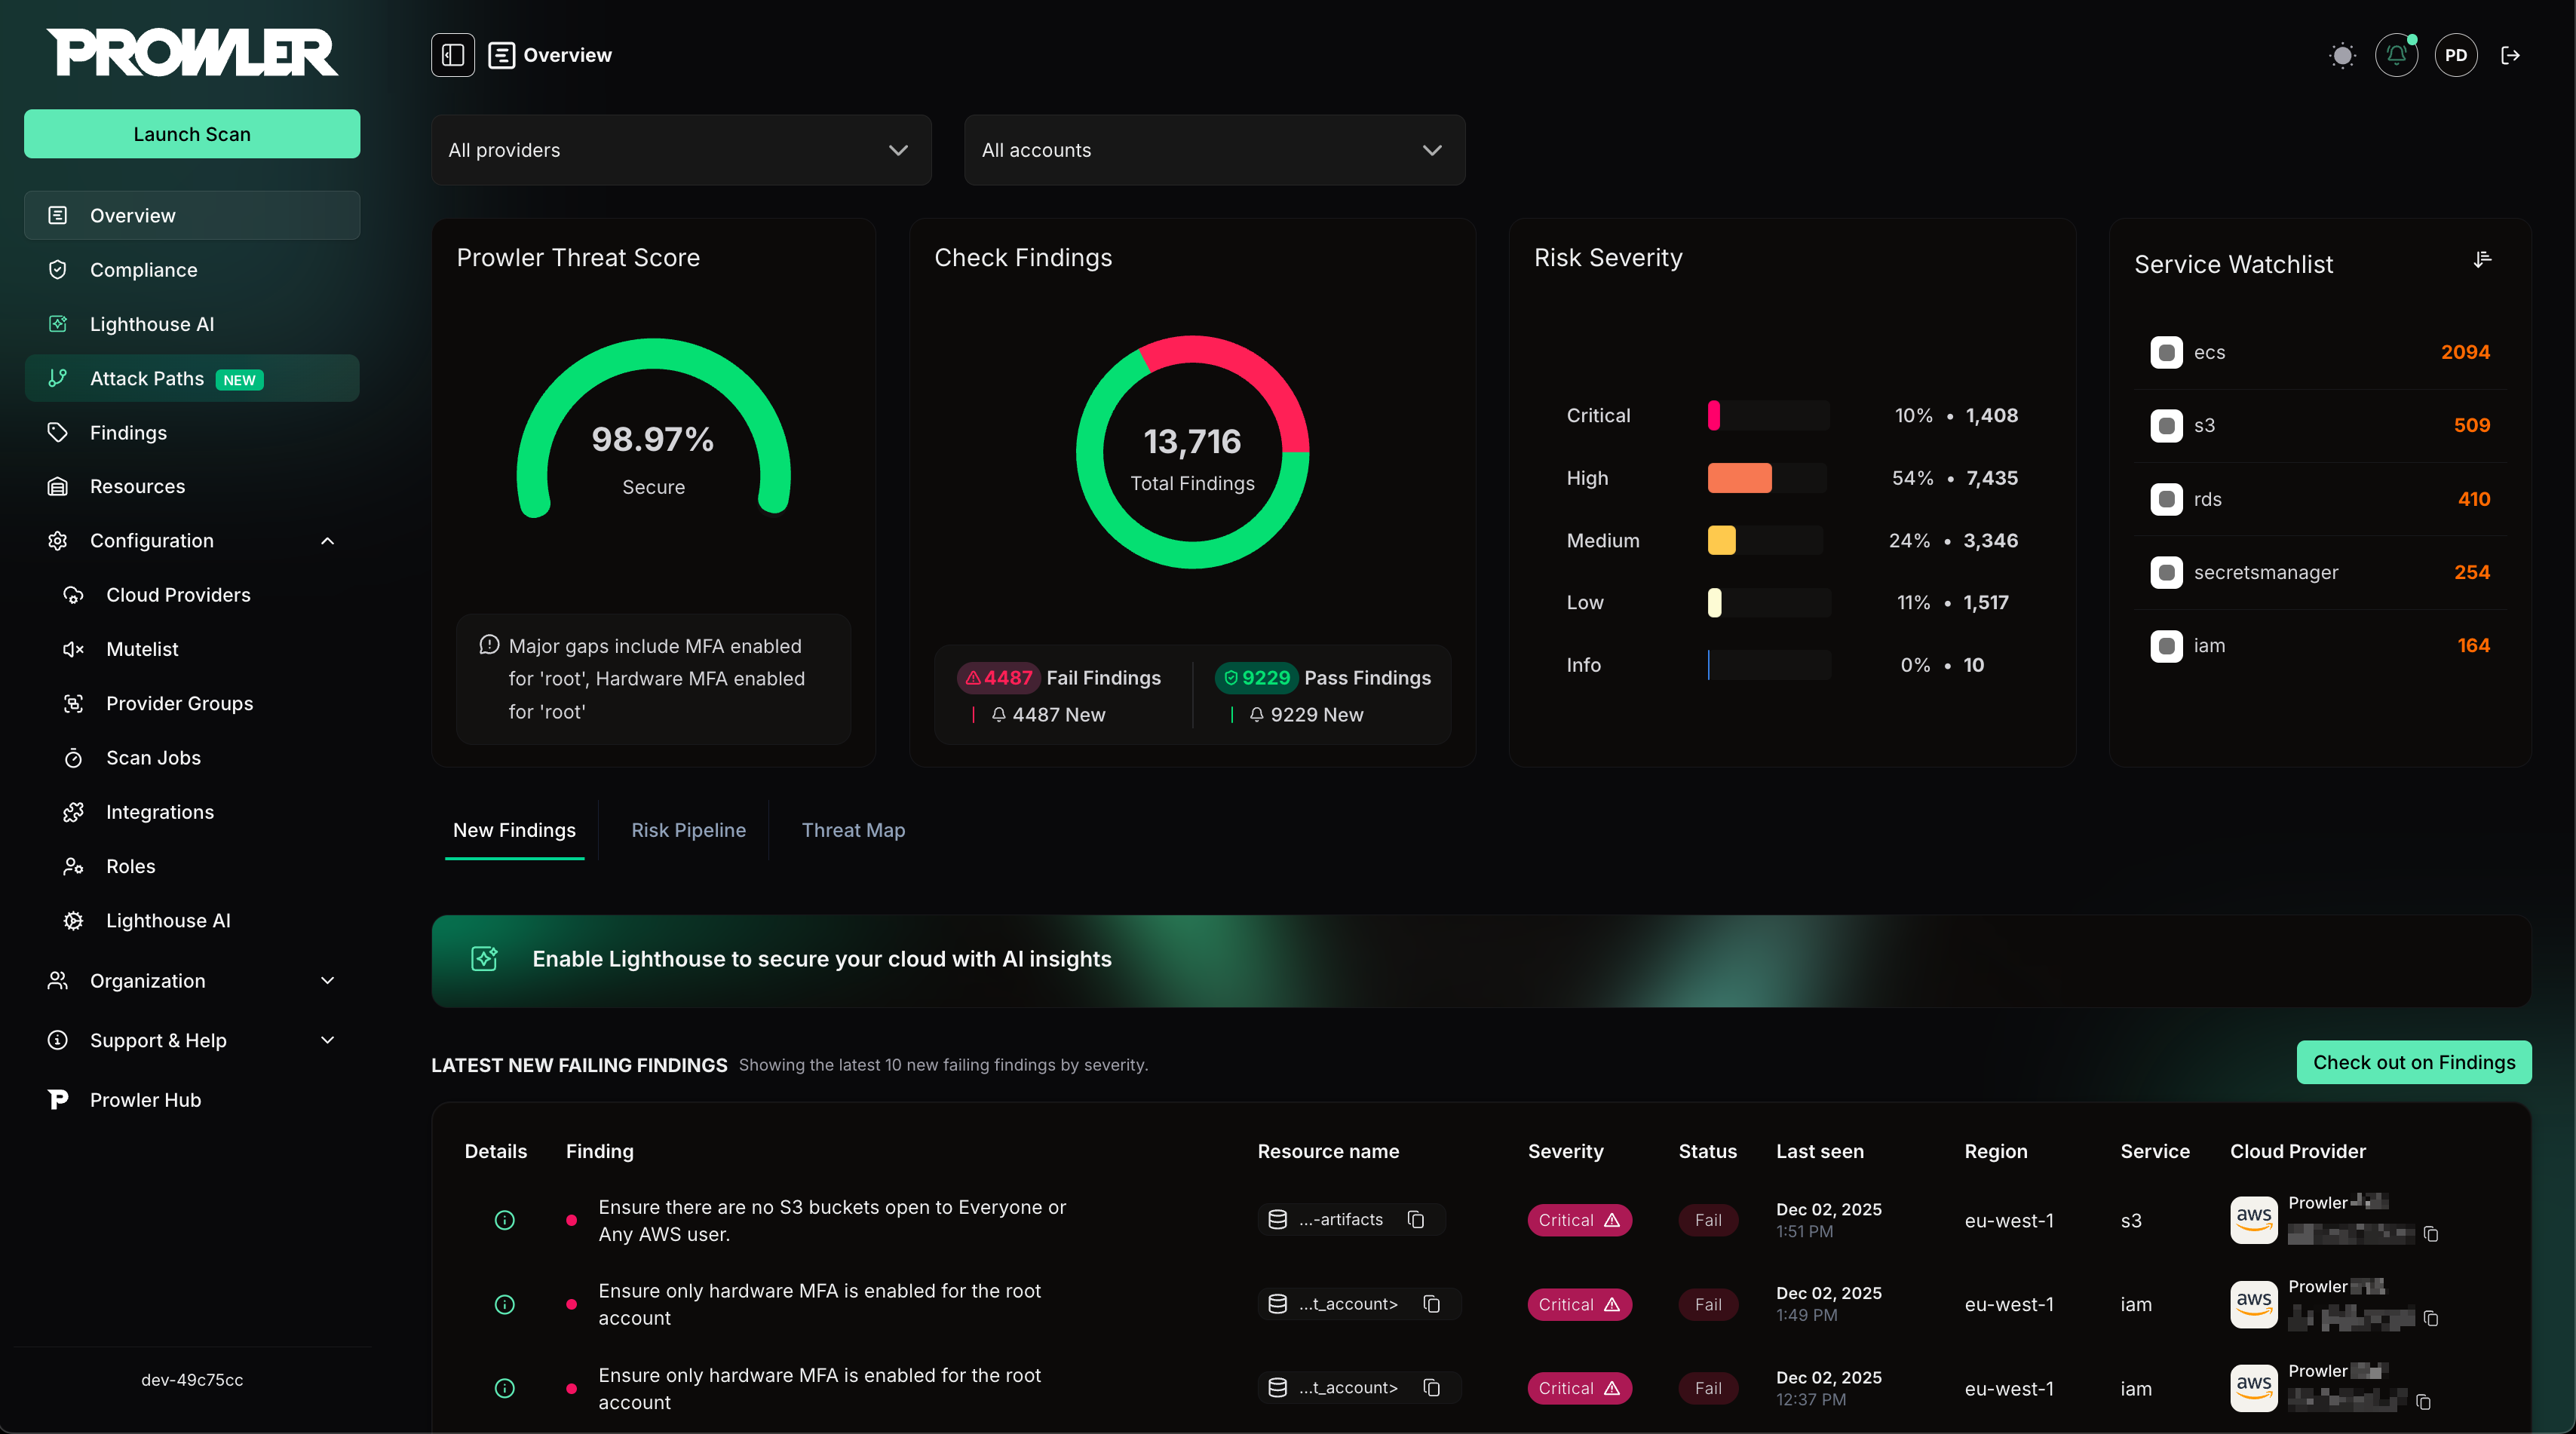2576x1434 pixels.
Task: Toggle light mode with the sun icon
Action: click(2342, 55)
